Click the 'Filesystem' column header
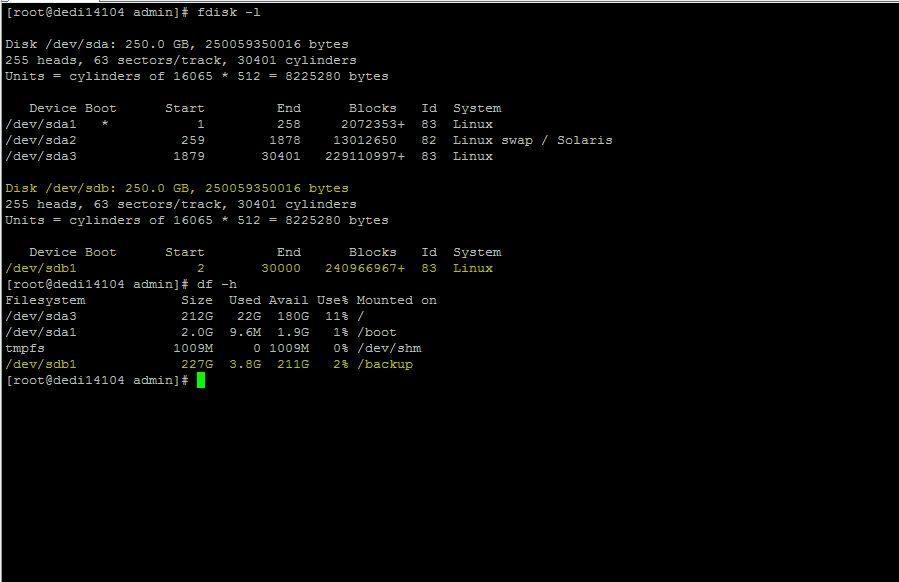Viewport: 899px width, 582px height. pyautogui.click(x=45, y=300)
